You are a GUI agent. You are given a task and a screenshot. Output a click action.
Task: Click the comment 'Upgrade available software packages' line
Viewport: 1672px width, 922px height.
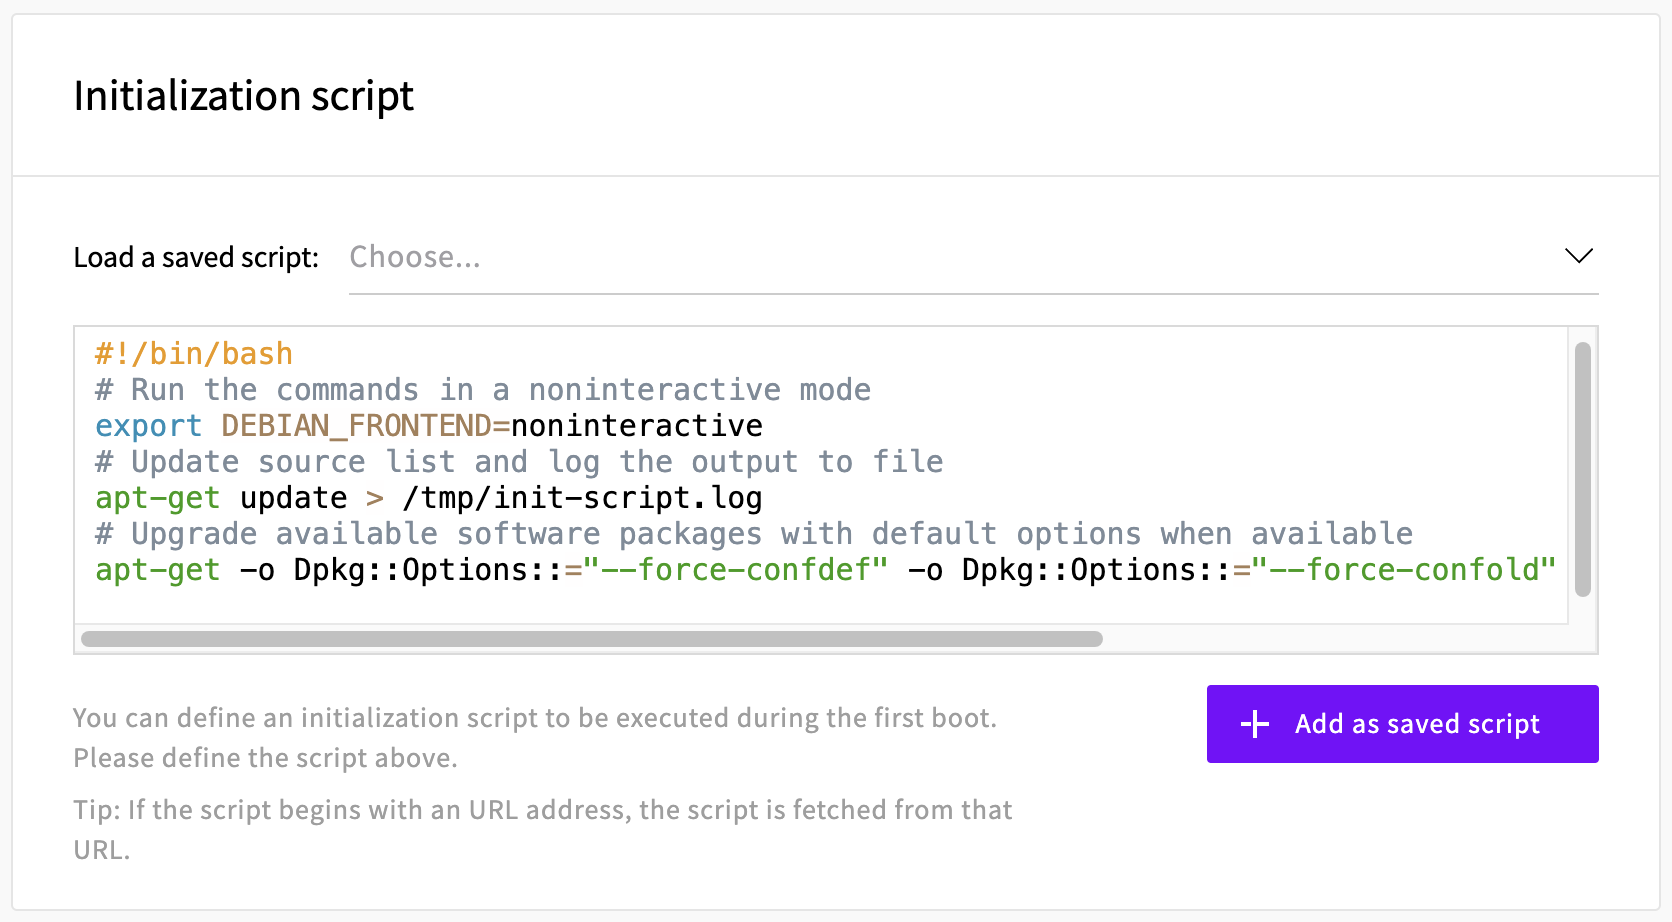[x=754, y=534]
